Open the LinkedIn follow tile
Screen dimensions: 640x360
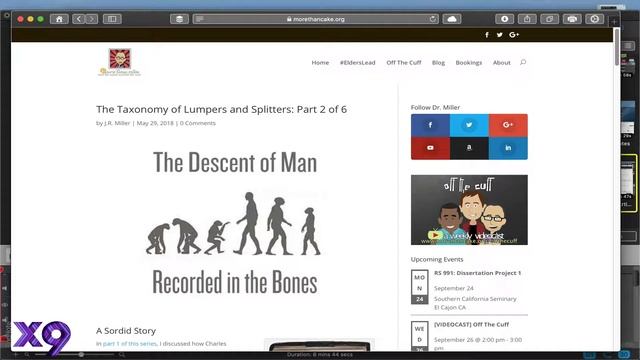point(508,148)
